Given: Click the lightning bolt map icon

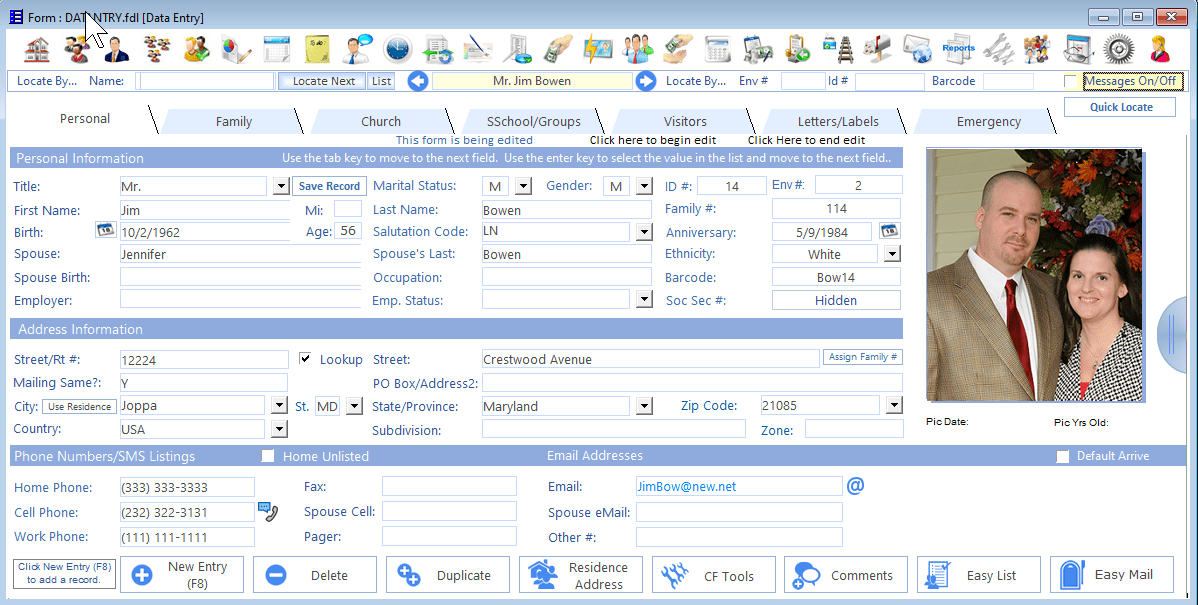Looking at the screenshot, I should pyautogui.click(x=597, y=50).
